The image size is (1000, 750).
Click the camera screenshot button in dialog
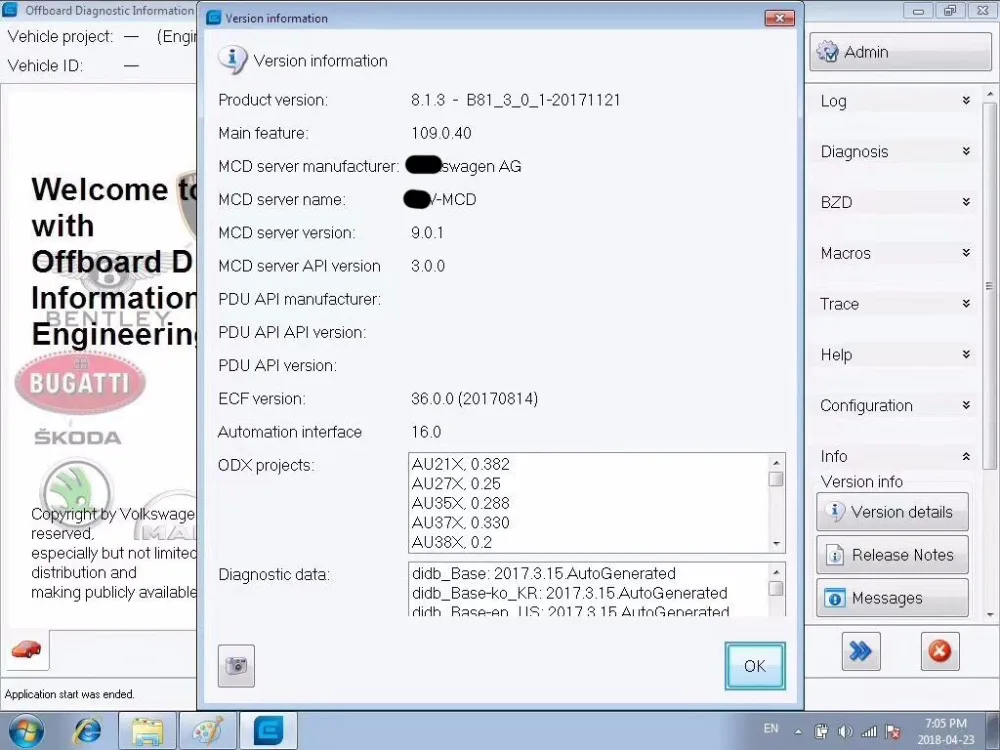236,666
